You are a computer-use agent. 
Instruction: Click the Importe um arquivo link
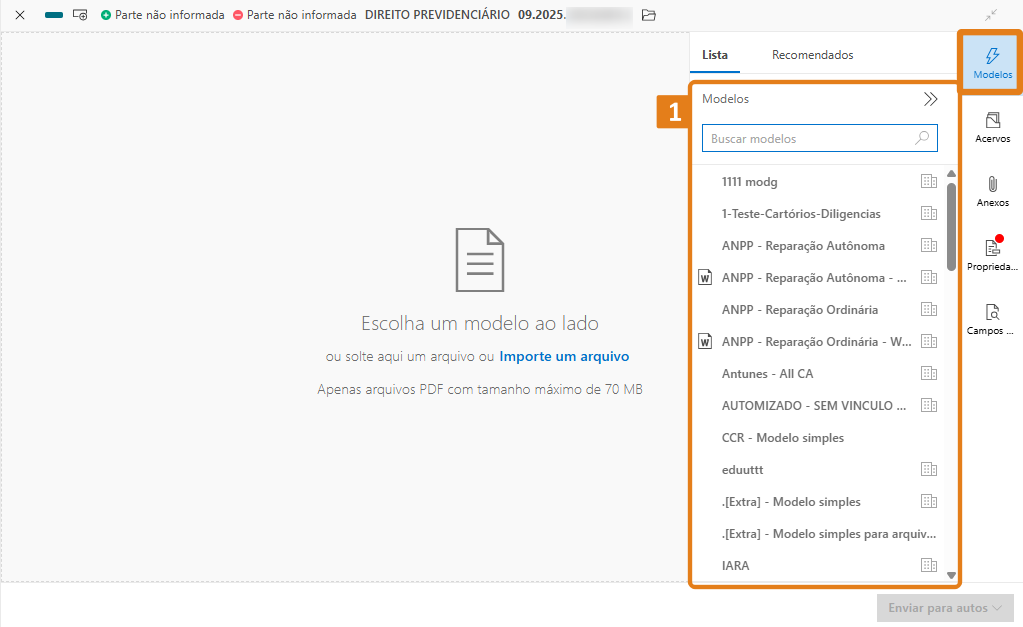[564, 356]
